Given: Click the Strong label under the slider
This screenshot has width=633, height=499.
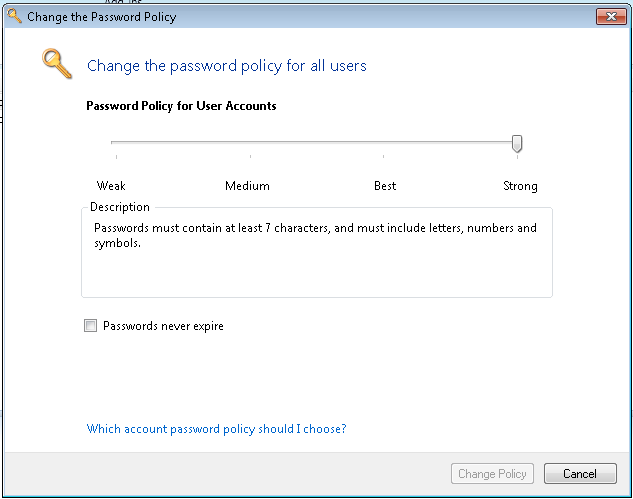Looking at the screenshot, I should (520, 186).
